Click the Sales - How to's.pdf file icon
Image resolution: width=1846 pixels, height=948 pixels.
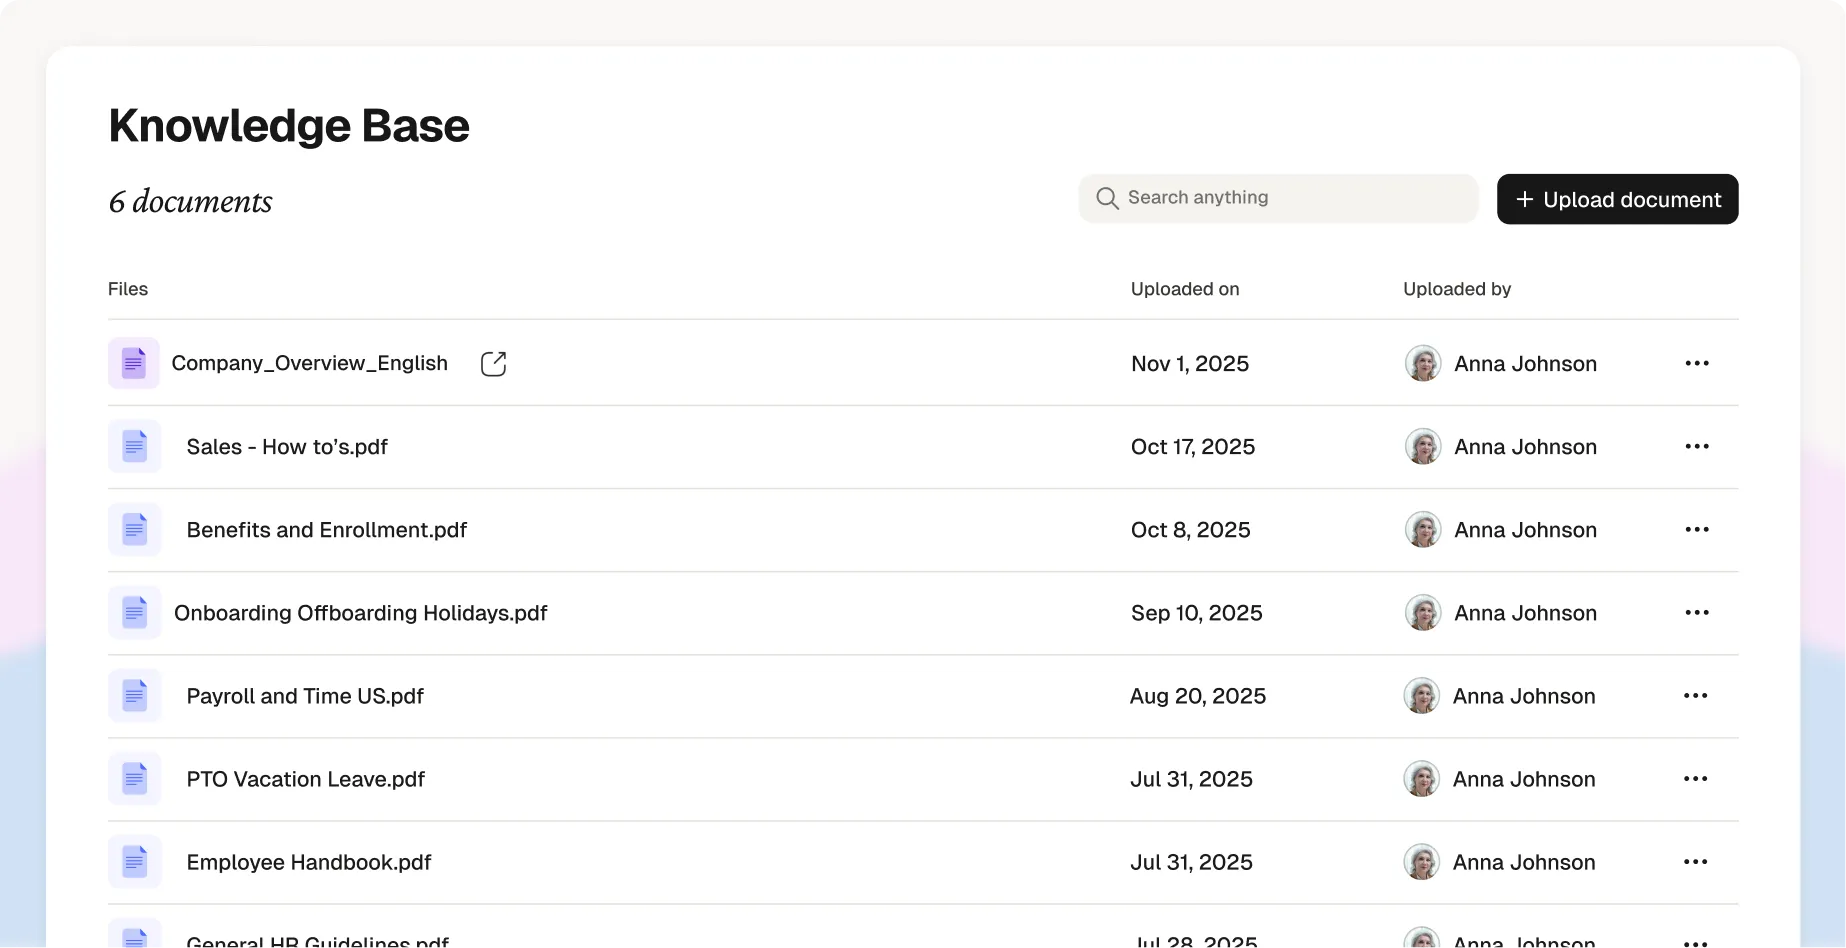pos(134,446)
